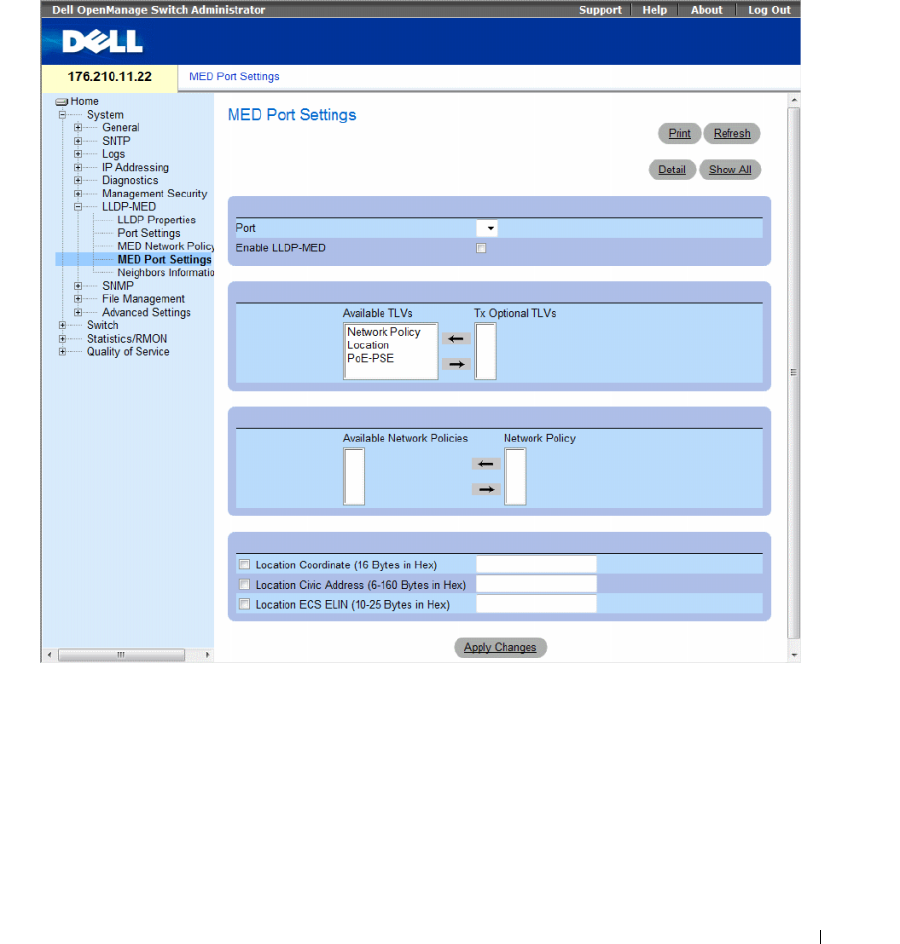This screenshot has height=944, width=900.
Task: Click sidebar horizontal scrollbar thumb
Action: [x=122, y=655]
